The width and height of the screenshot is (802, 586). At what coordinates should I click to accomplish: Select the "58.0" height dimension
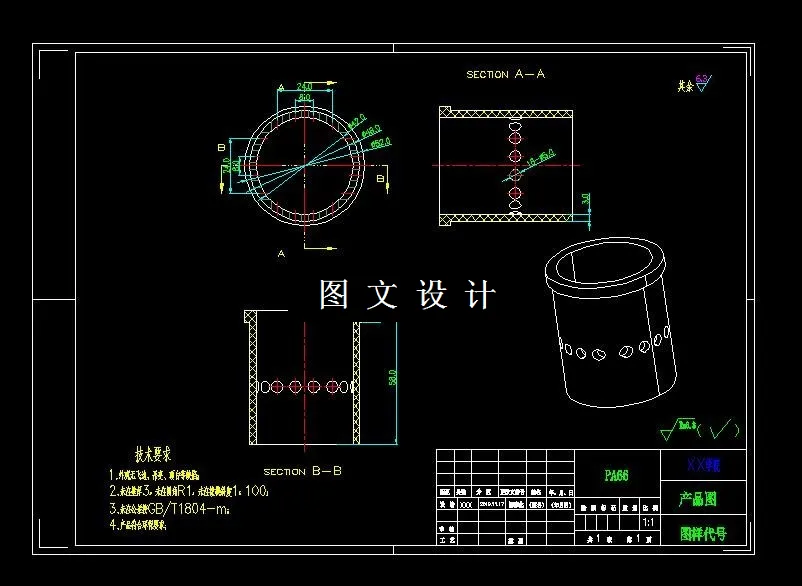tap(393, 377)
